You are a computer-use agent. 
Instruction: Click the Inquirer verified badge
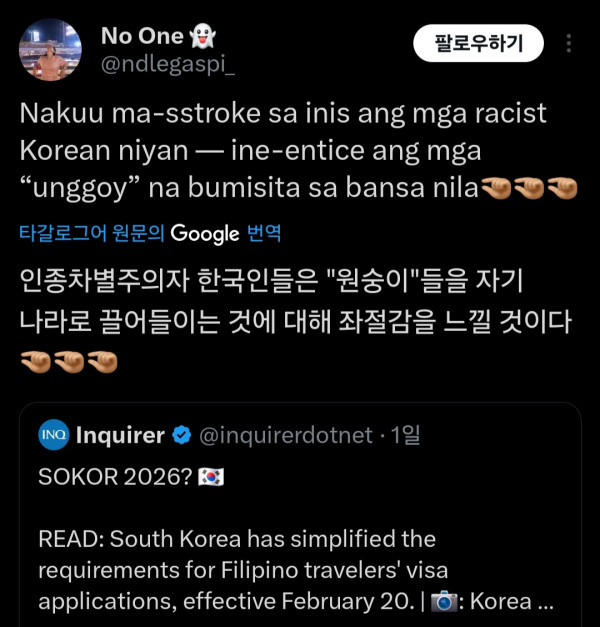183,435
